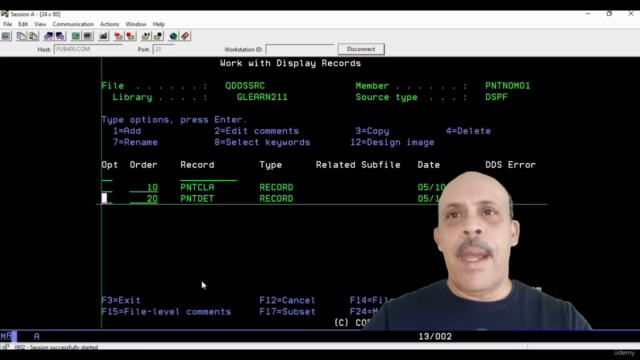
Task: Click the 12=Design image option text
Action: (x=392, y=142)
